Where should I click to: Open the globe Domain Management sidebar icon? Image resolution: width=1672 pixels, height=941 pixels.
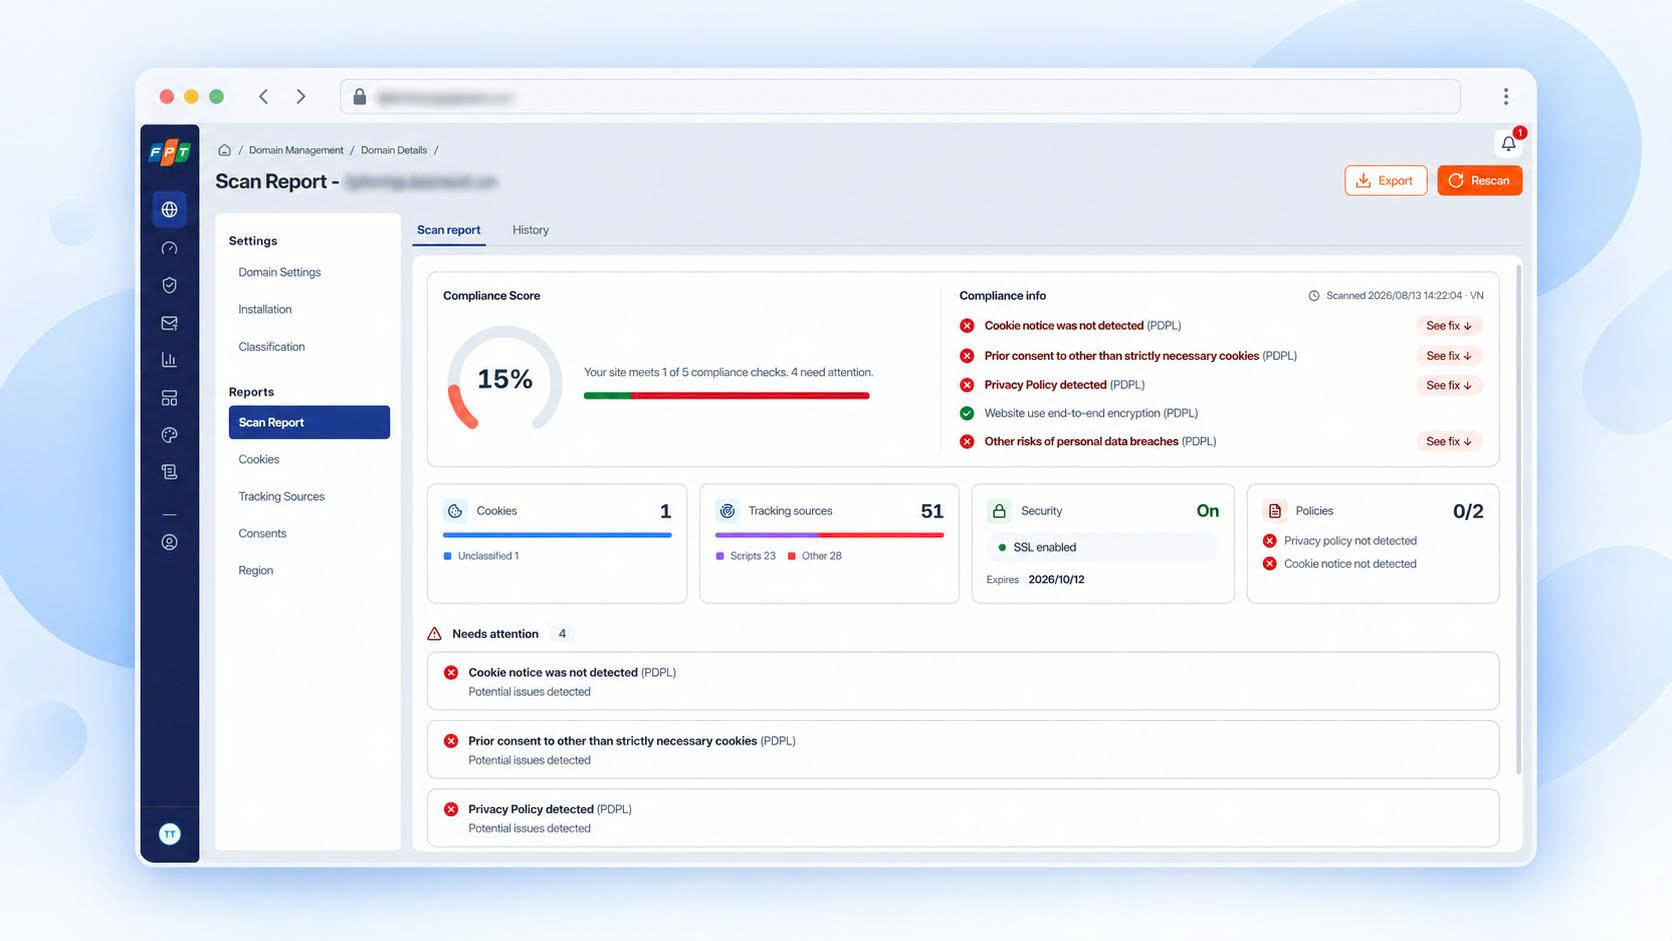(169, 209)
